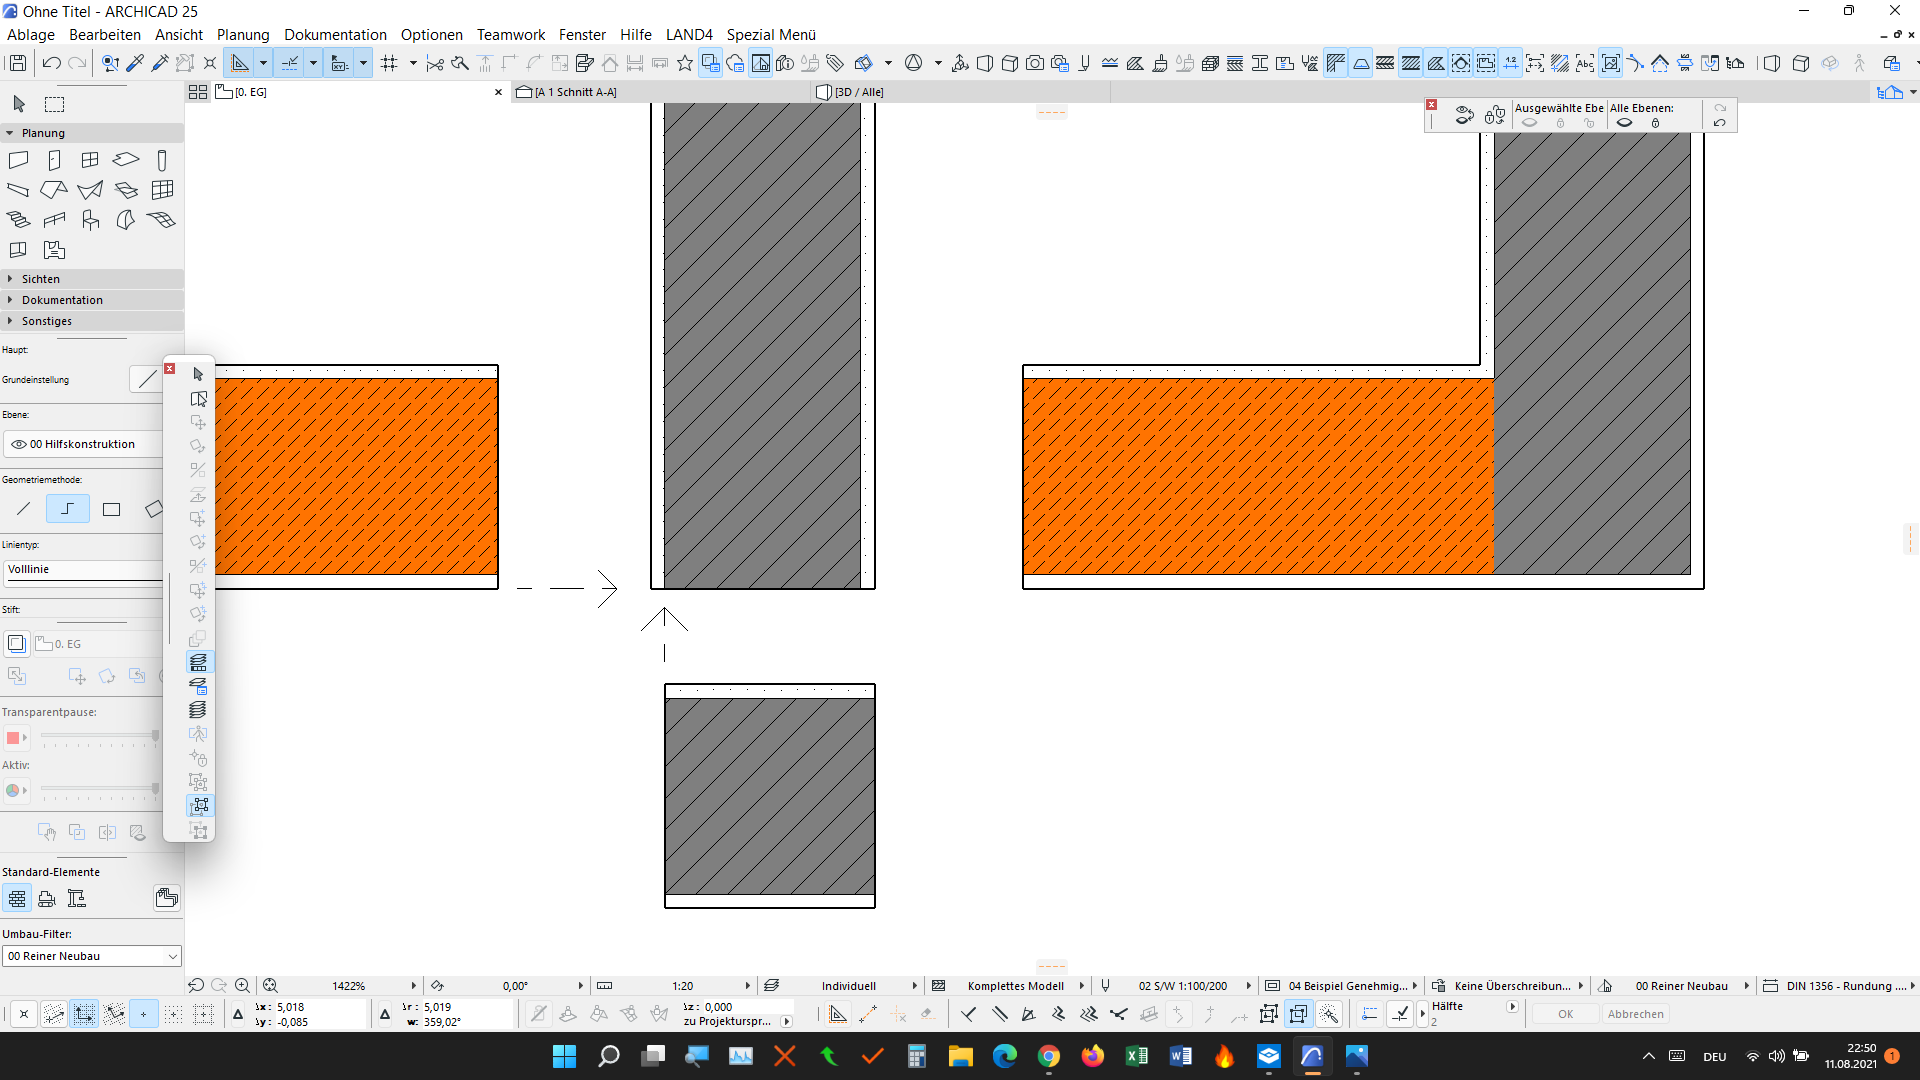Screen dimensions: 1920x1080
Task: Expand the Dokumentation toolbox section
Action: [x=61, y=300]
